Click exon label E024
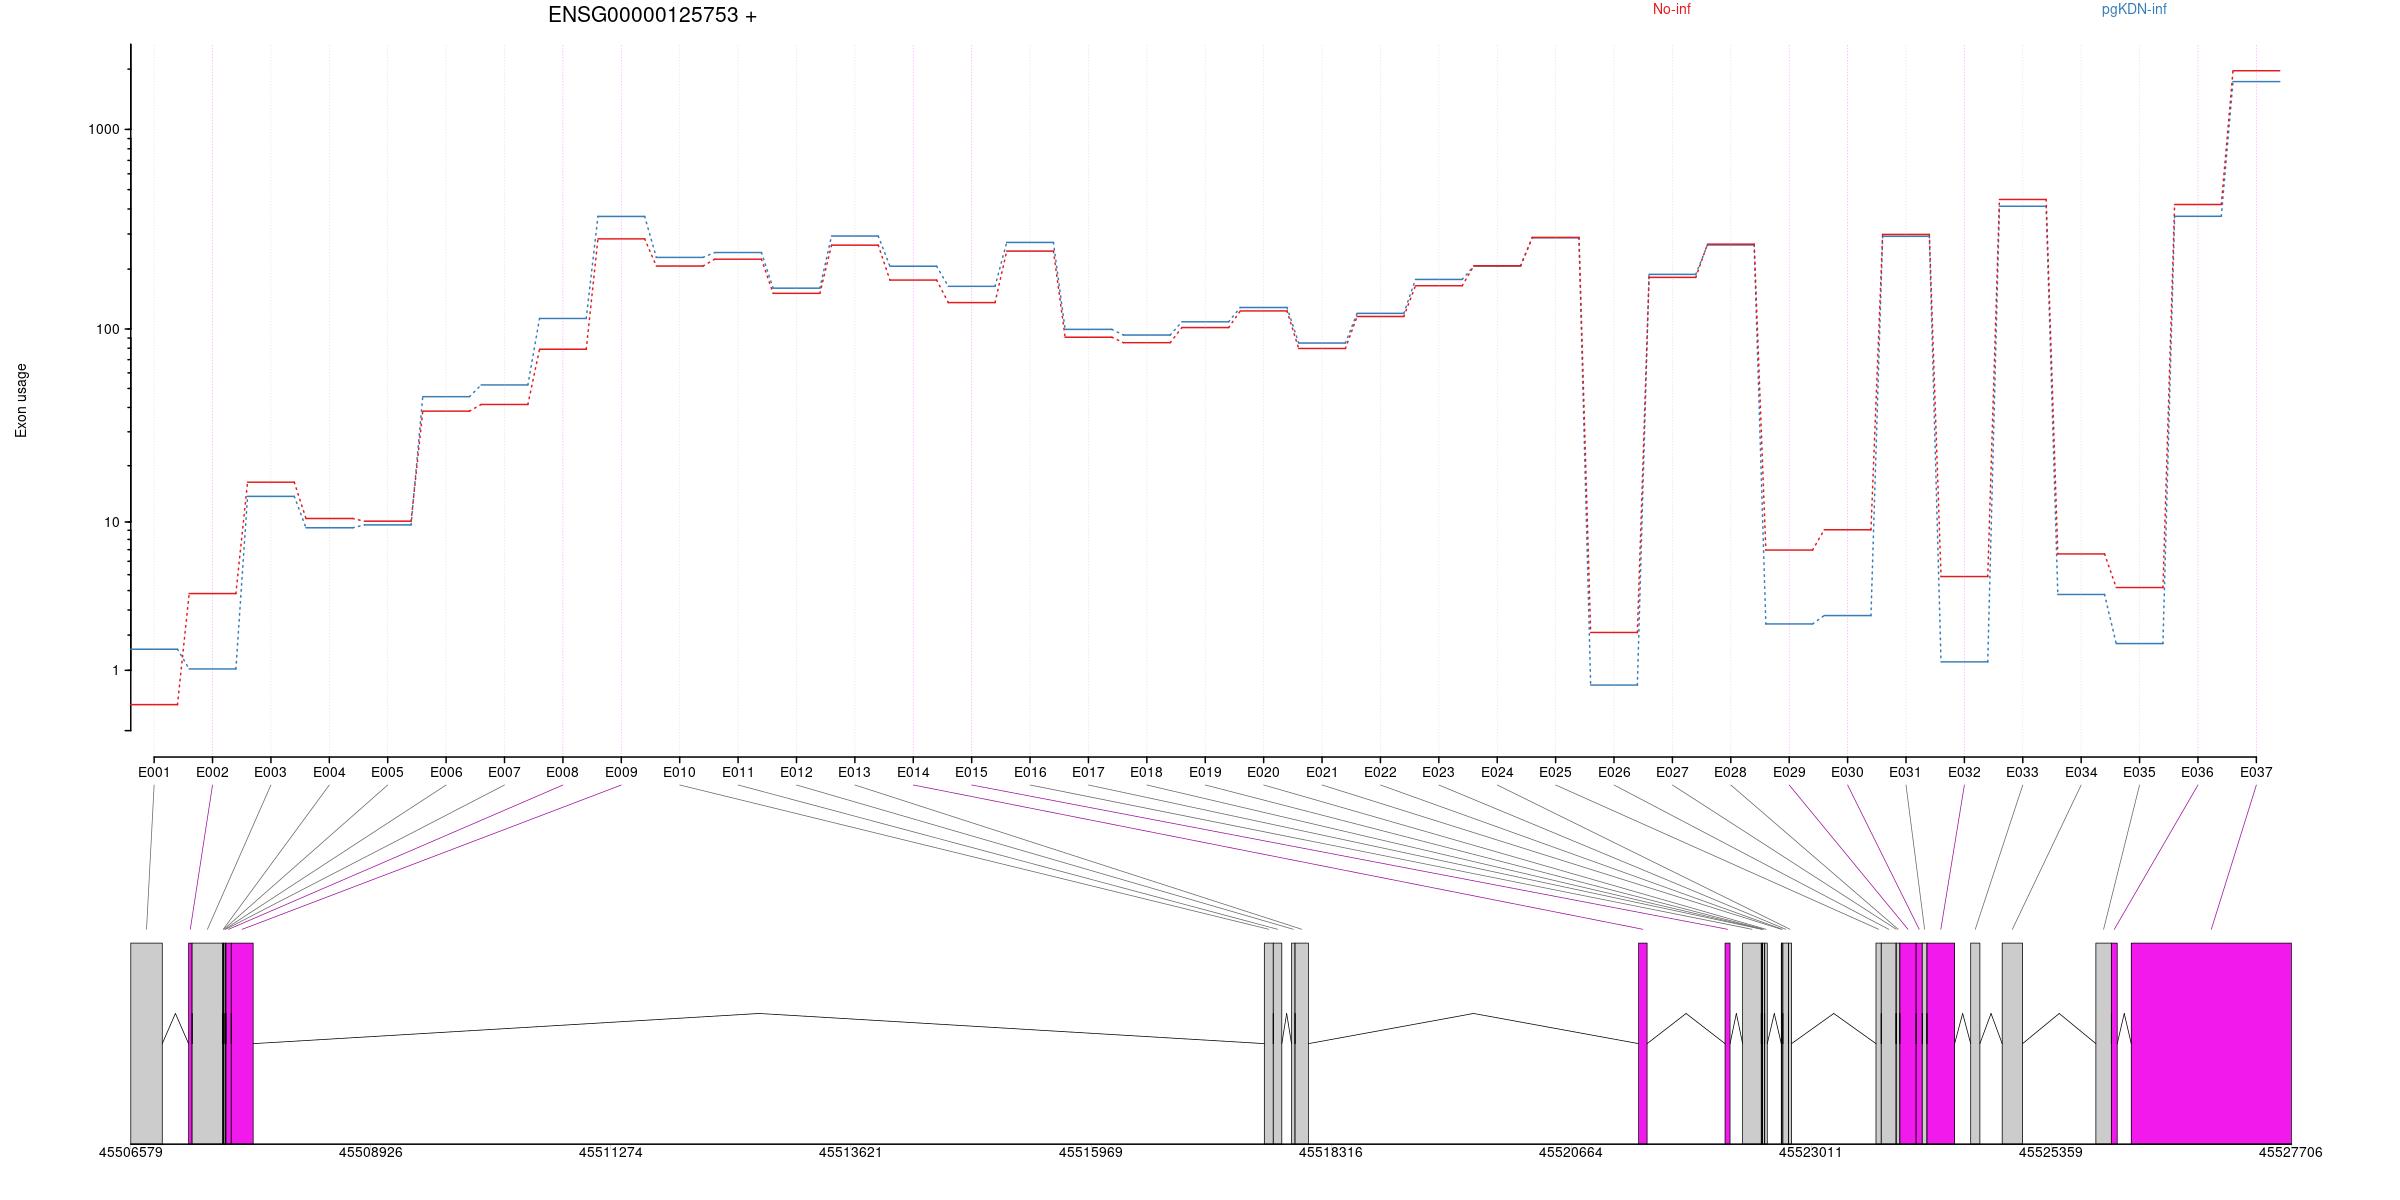The height and width of the screenshot is (1200, 2400). pyautogui.click(x=1497, y=772)
